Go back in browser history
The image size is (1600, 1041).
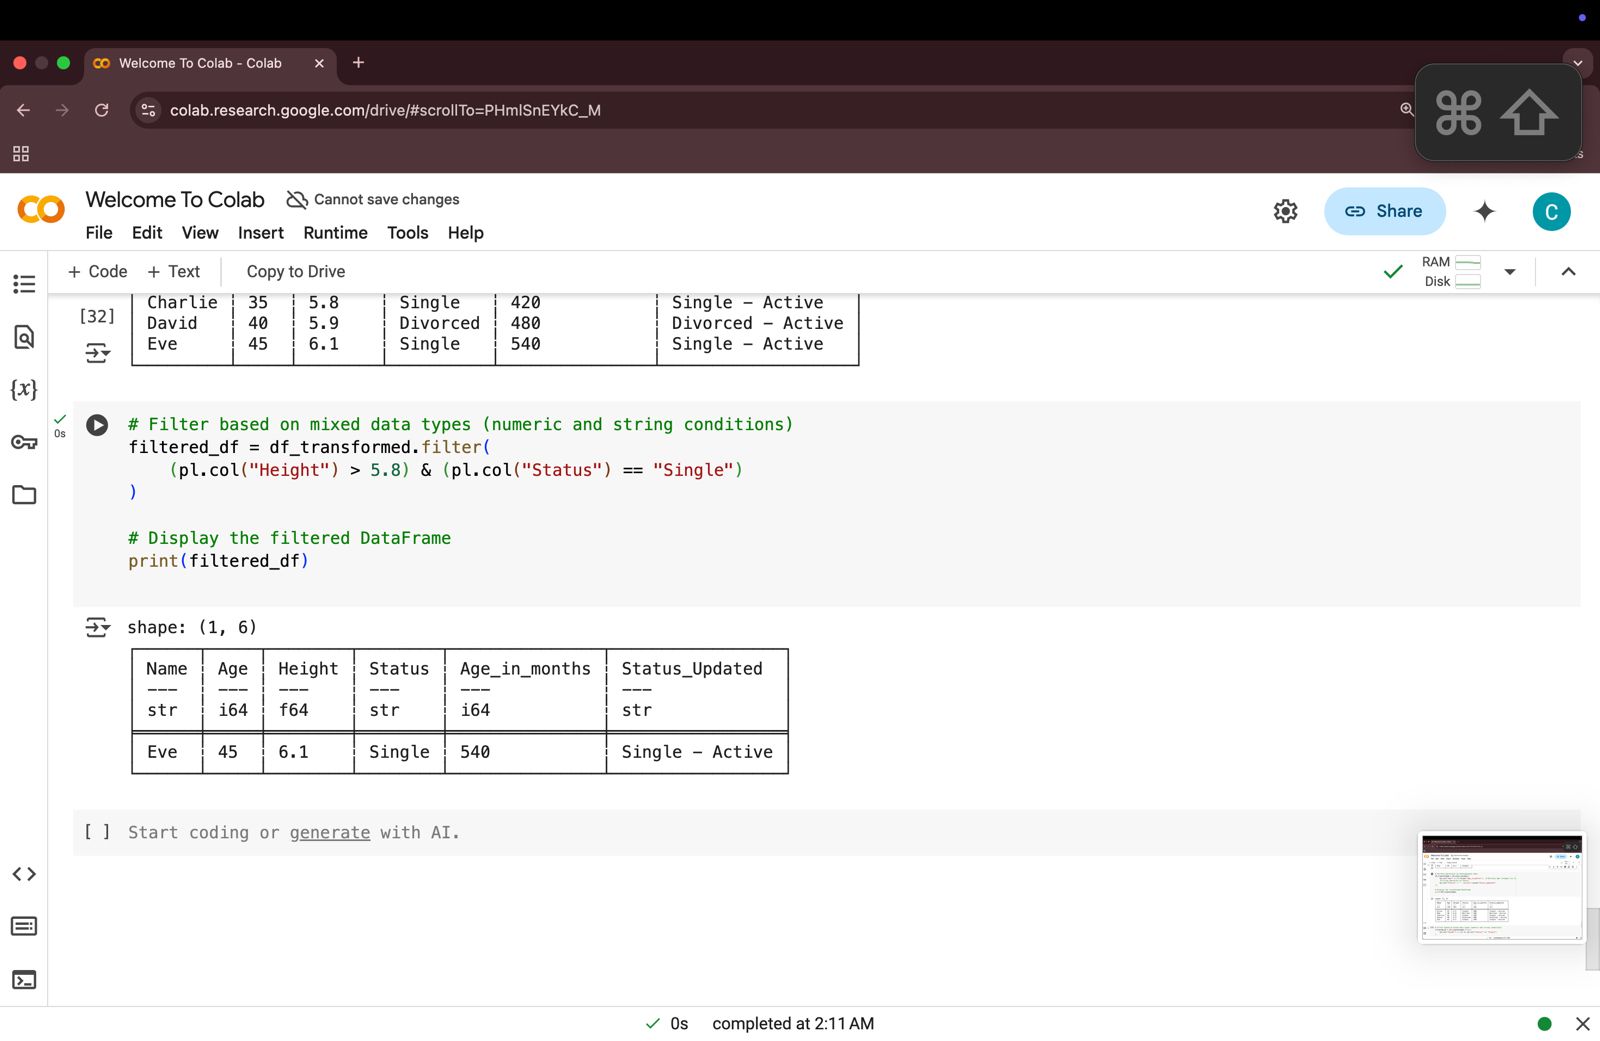coord(24,110)
